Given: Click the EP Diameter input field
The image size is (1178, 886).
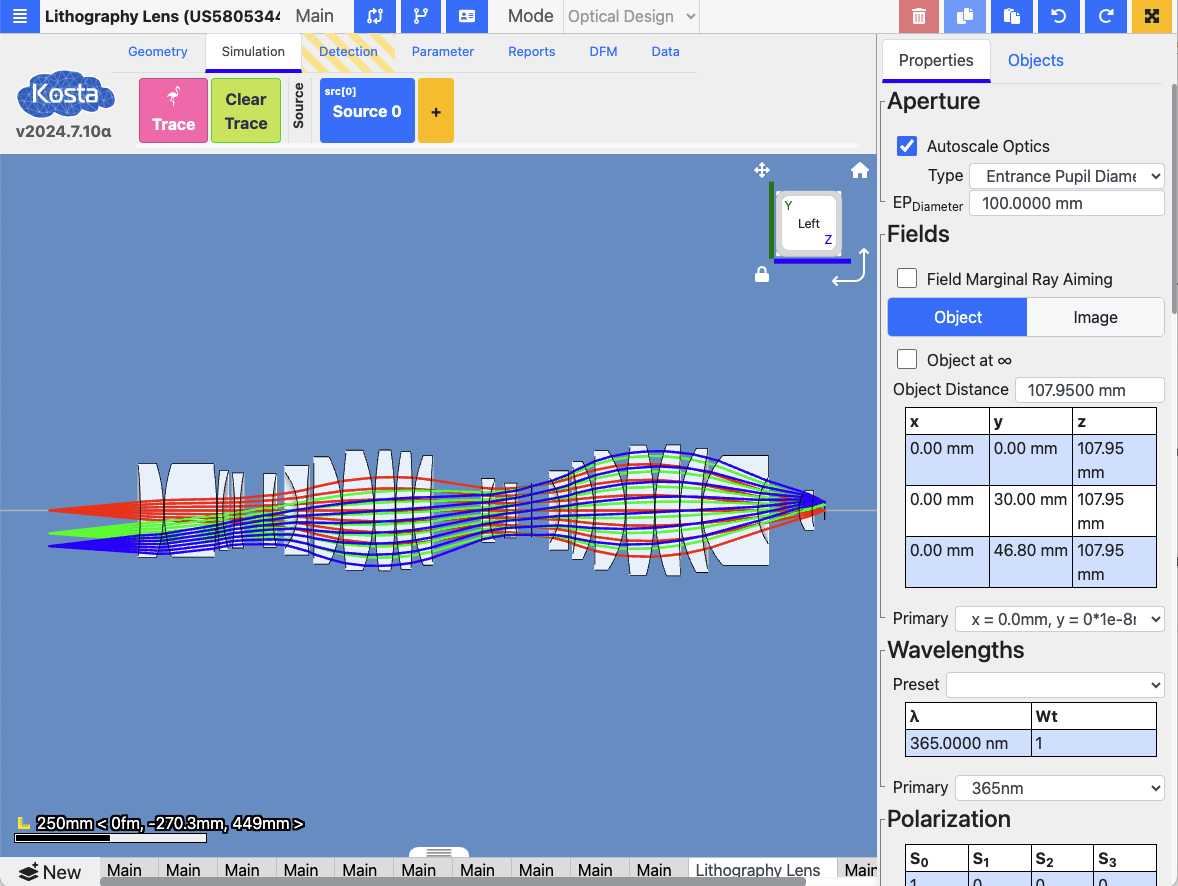Looking at the screenshot, I should coord(1069,203).
